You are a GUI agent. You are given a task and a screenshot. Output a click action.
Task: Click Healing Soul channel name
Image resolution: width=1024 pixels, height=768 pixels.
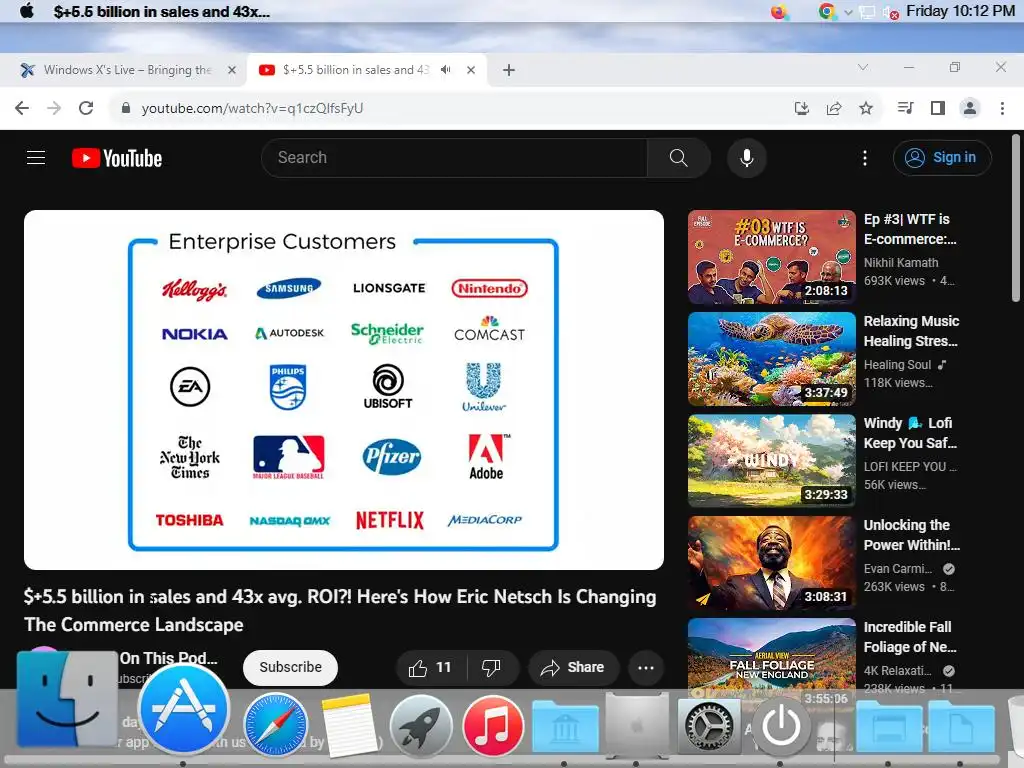click(x=897, y=364)
